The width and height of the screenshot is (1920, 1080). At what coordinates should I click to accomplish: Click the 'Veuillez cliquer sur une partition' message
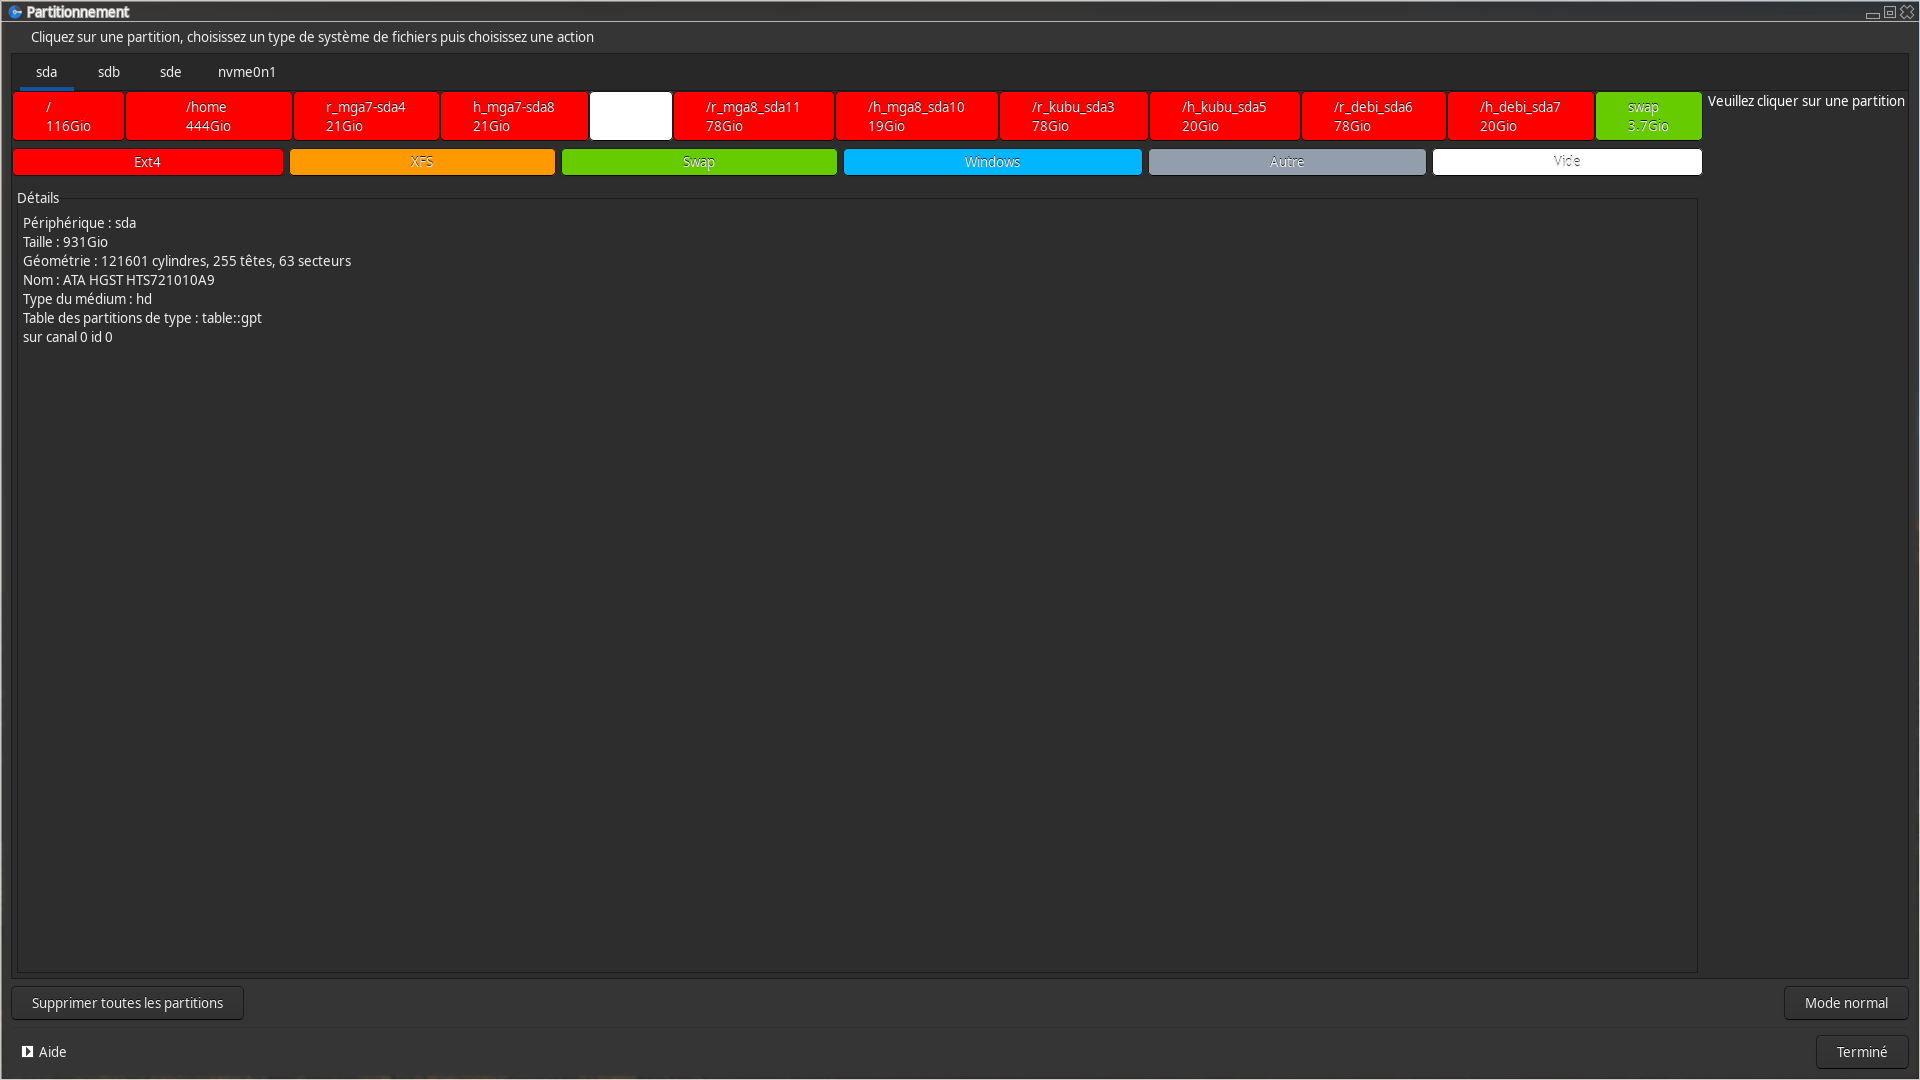(x=1806, y=101)
